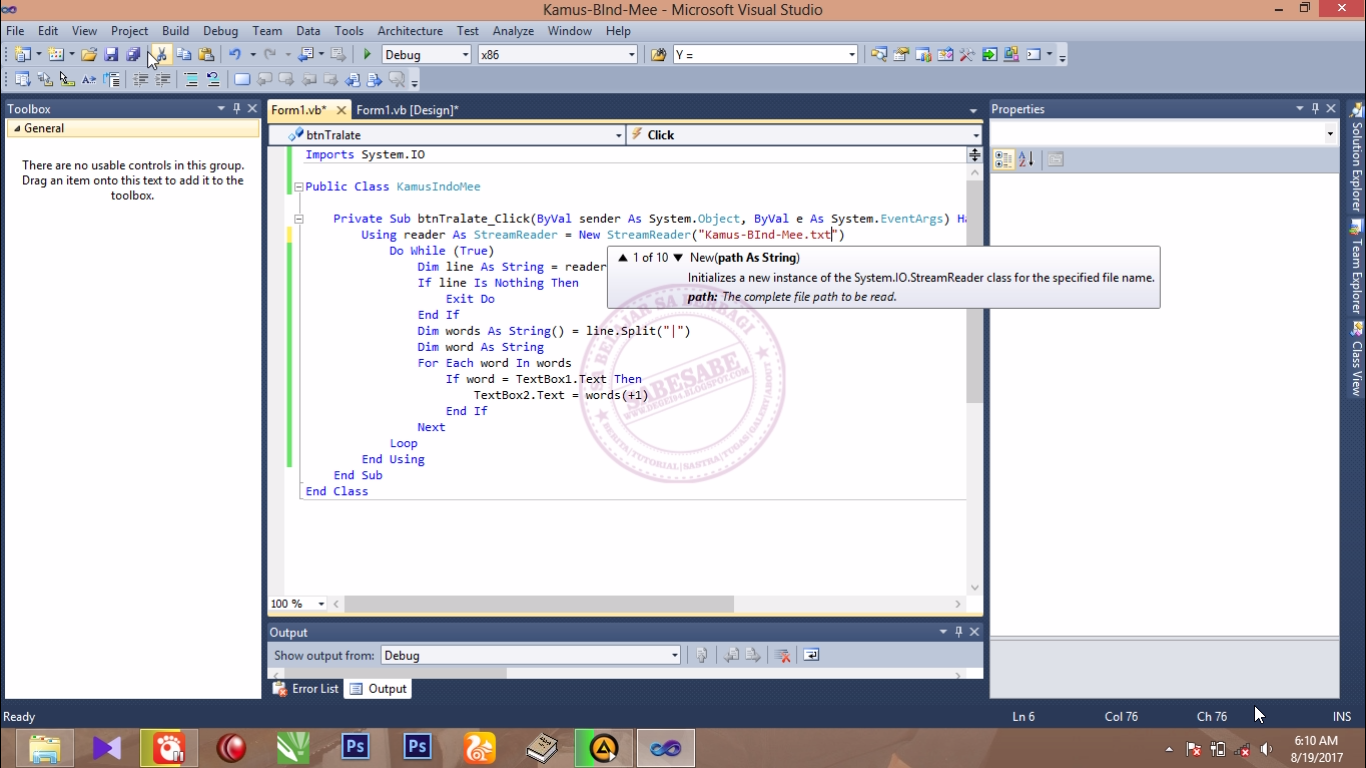Toggle auto-hide pin on the Properties panel
The image size is (1366, 768).
(x=1315, y=108)
